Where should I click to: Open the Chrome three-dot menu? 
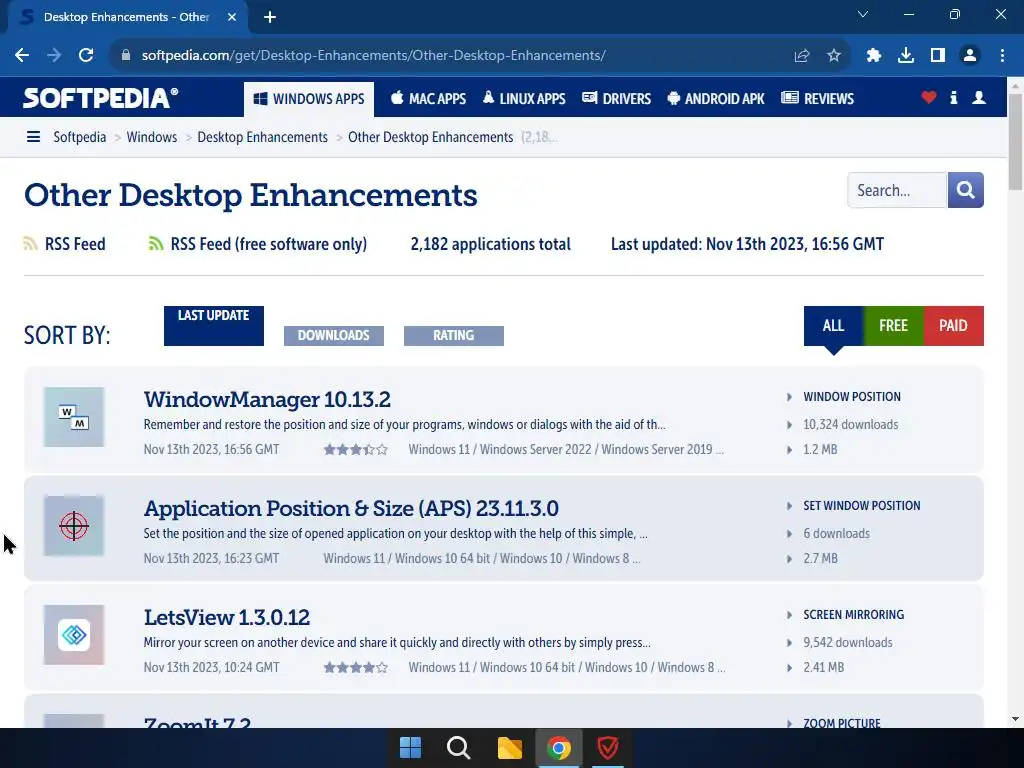tap(1002, 56)
